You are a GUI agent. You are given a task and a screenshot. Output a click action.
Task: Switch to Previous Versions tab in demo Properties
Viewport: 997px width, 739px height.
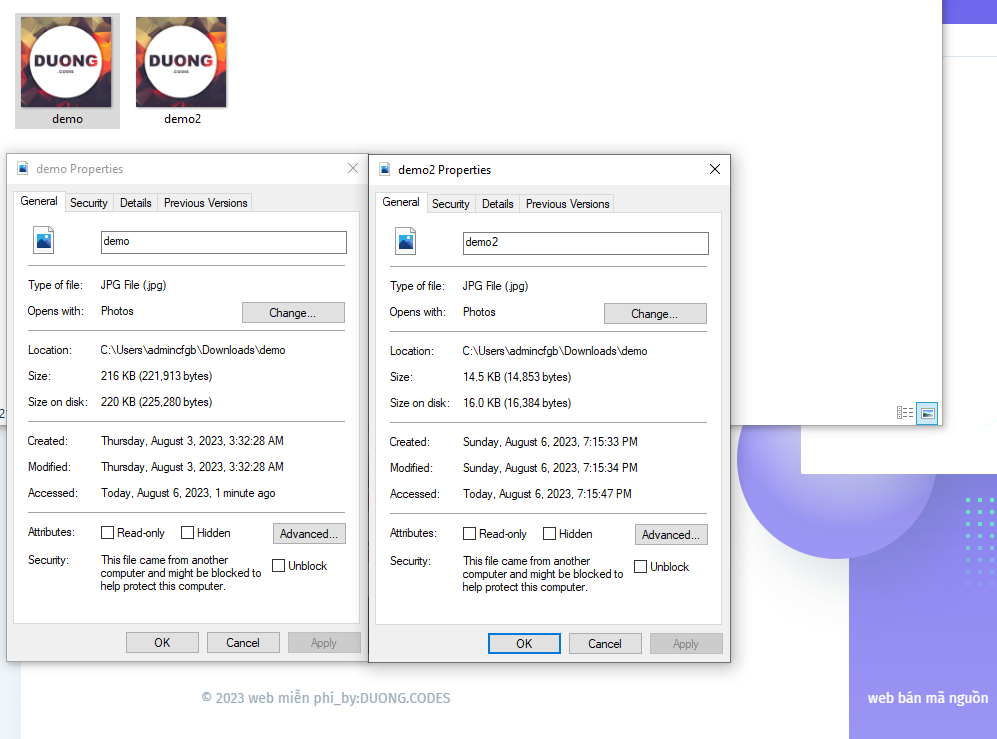pyautogui.click(x=205, y=203)
